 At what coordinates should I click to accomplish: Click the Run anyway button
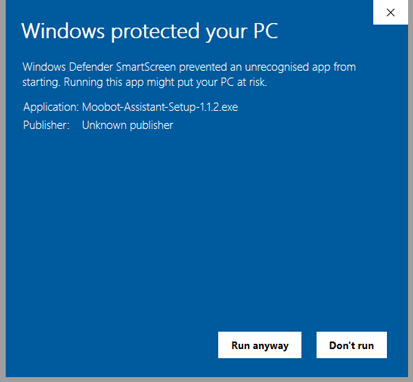(x=260, y=345)
